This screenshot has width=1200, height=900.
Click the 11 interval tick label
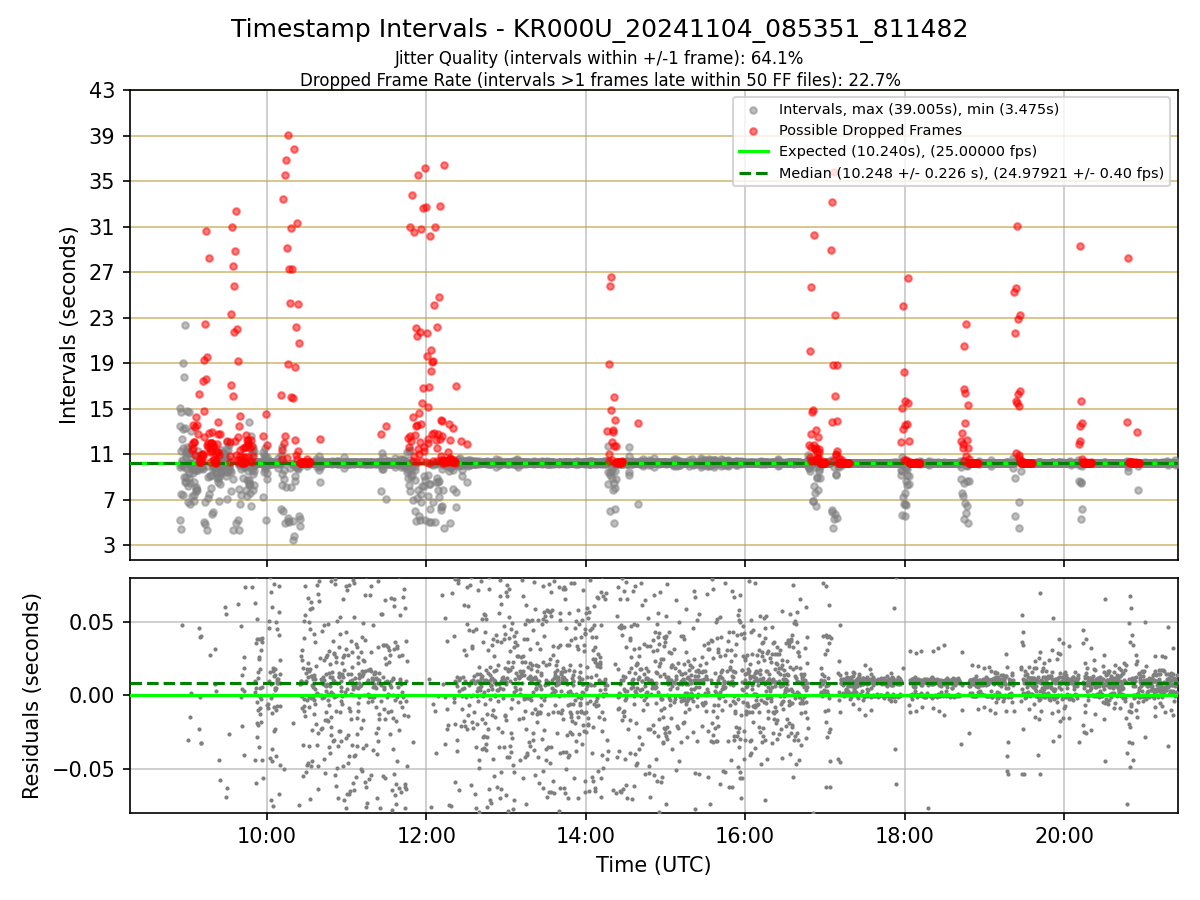click(x=104, y=455)
